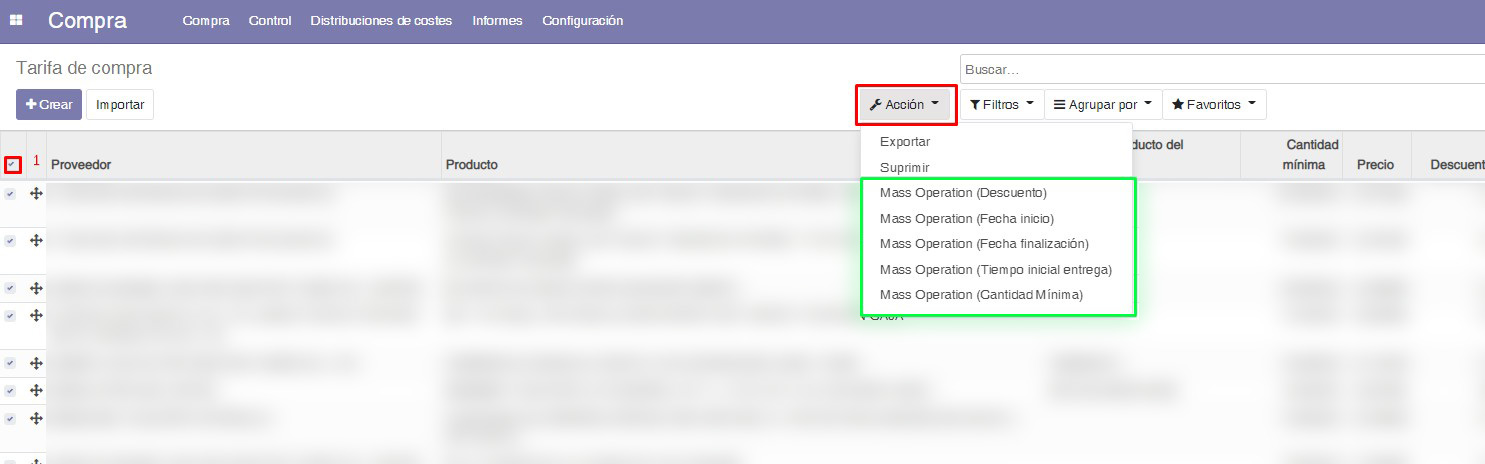The height and width of the screenshot is (464, 1485).
Task: Toggle the select-all checkbox in table header
Action: pos(12,165)
